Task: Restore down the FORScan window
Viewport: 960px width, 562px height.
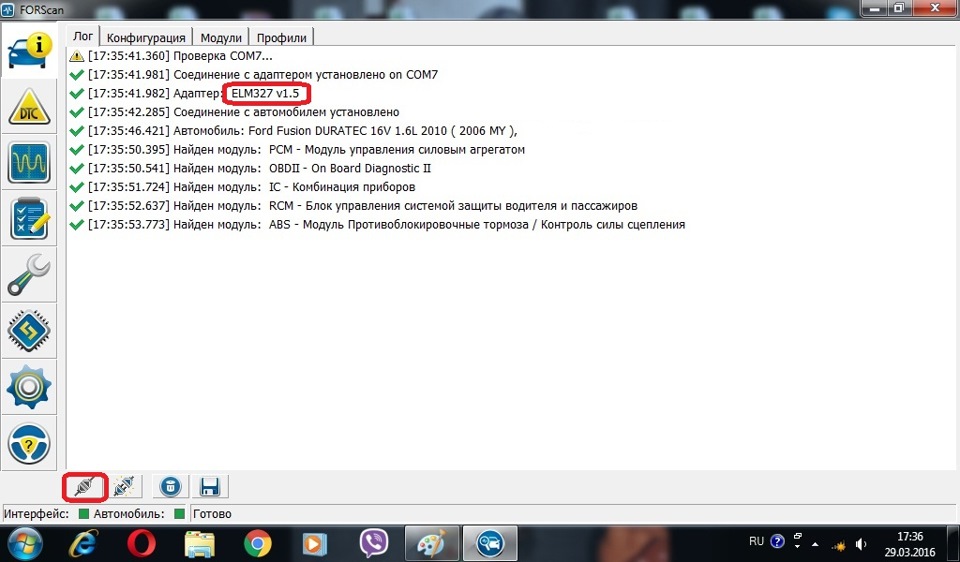Action: [898, 8]
